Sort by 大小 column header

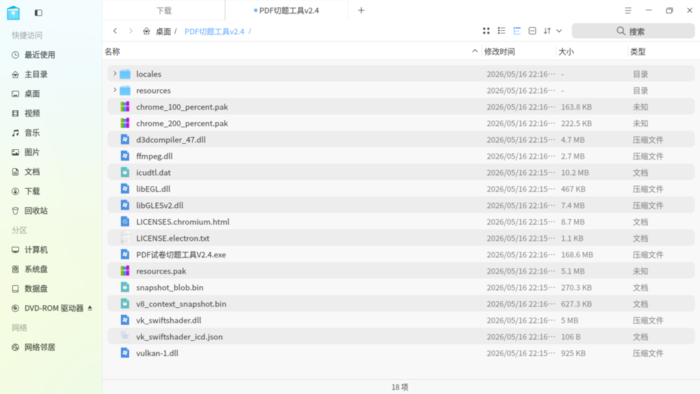566,52
